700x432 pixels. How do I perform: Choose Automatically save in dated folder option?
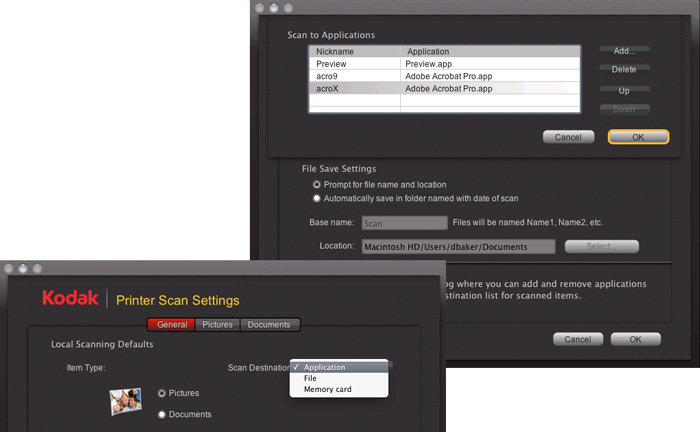pyautogui.click(x=317, y=198)
